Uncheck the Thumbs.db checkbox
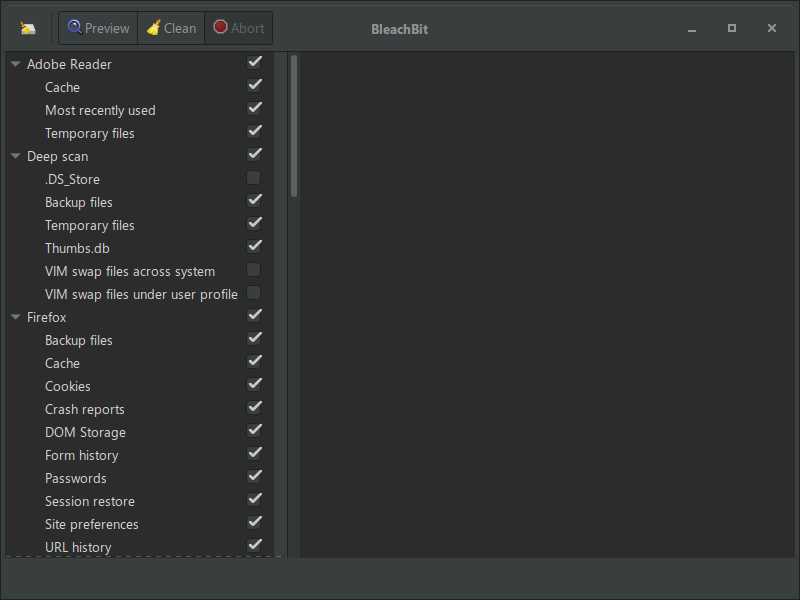 [x=254, y=246]
